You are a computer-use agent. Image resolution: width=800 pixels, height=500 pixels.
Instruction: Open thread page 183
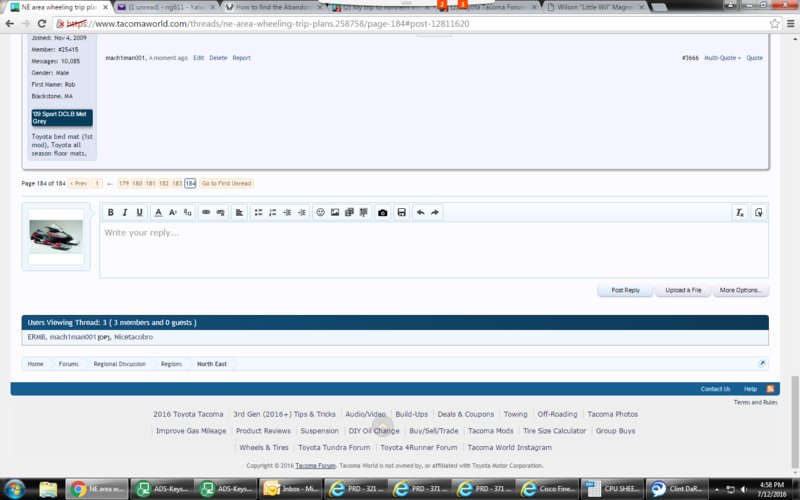[177, 183]
